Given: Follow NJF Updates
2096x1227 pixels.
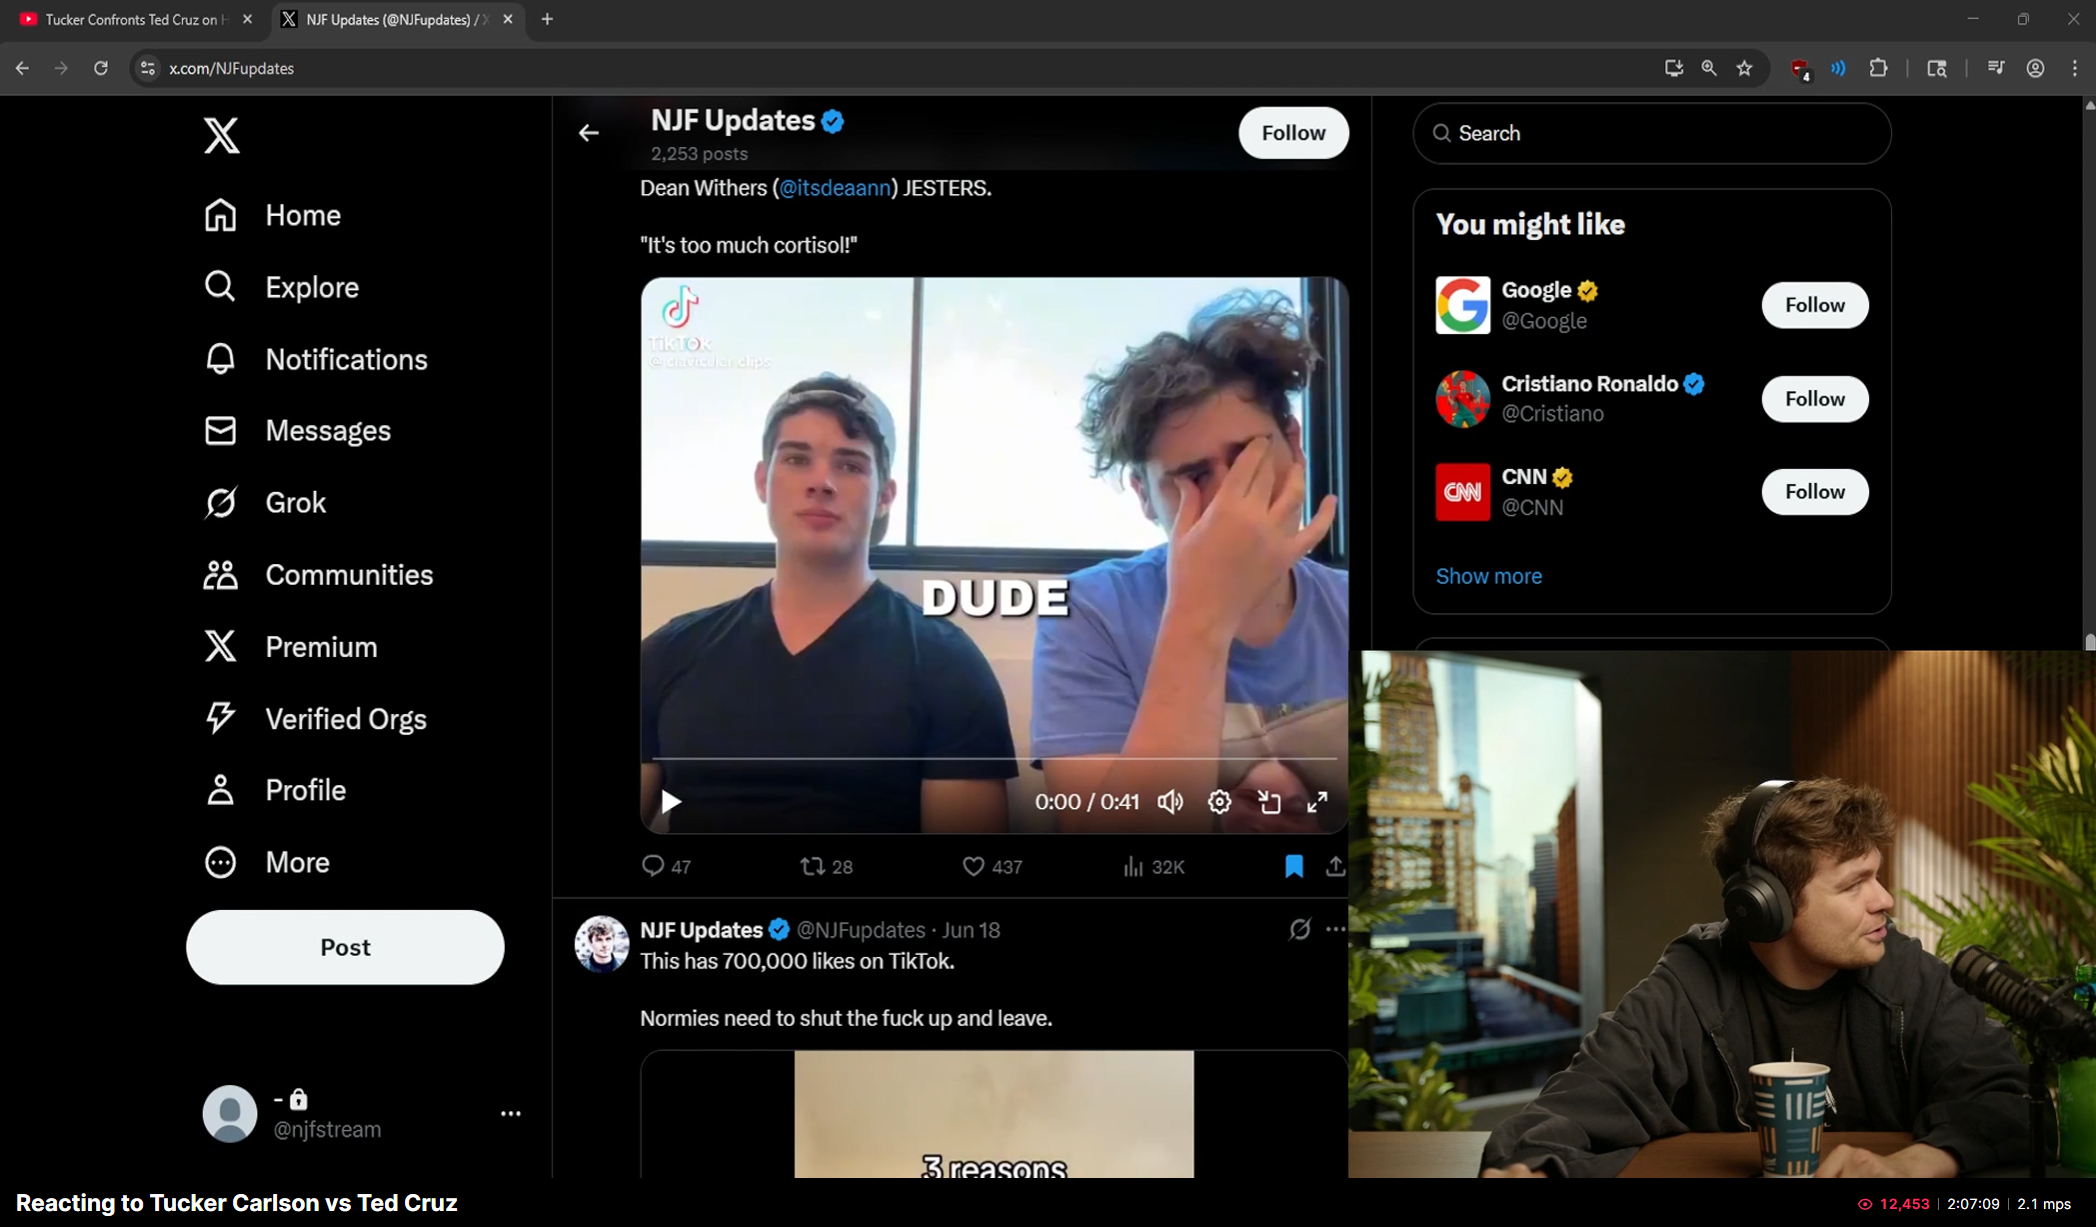Looking at the screenshot, I should 1293,133.
